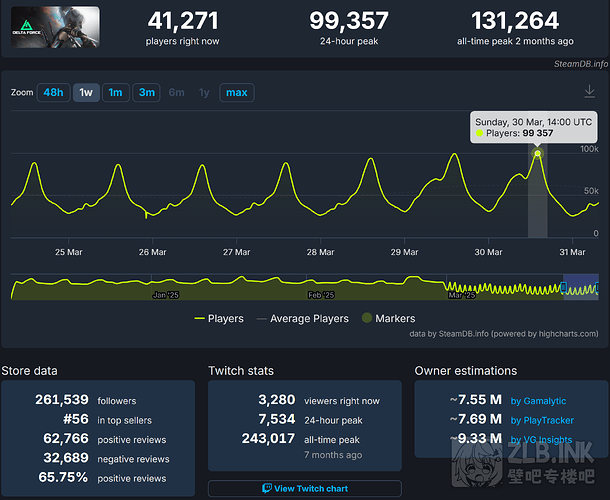
Task: Open the by VG Insights link
Action: click(x=541, y=440)
